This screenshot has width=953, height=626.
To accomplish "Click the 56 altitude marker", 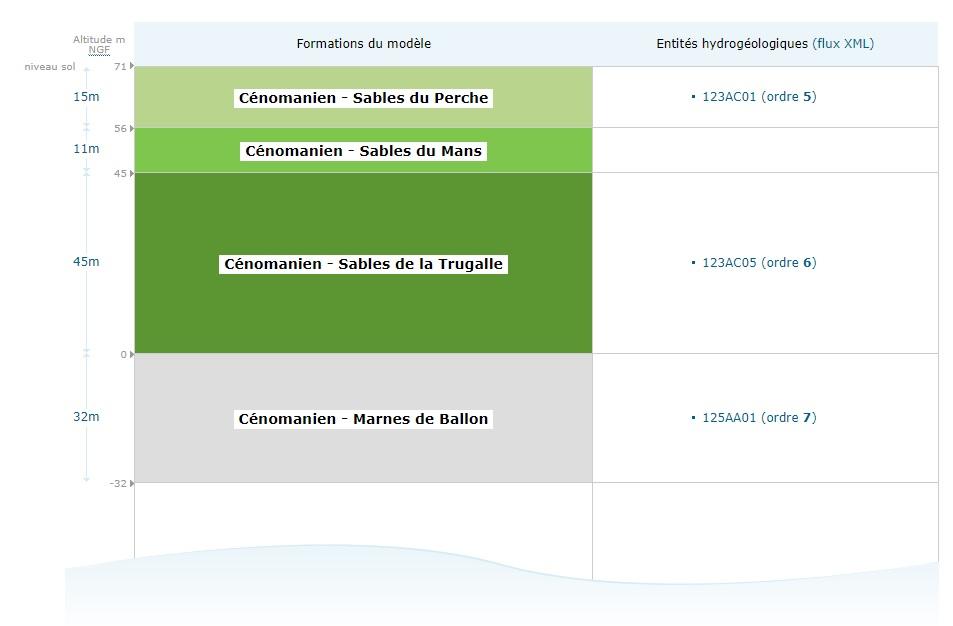I will tap(120, 128).
